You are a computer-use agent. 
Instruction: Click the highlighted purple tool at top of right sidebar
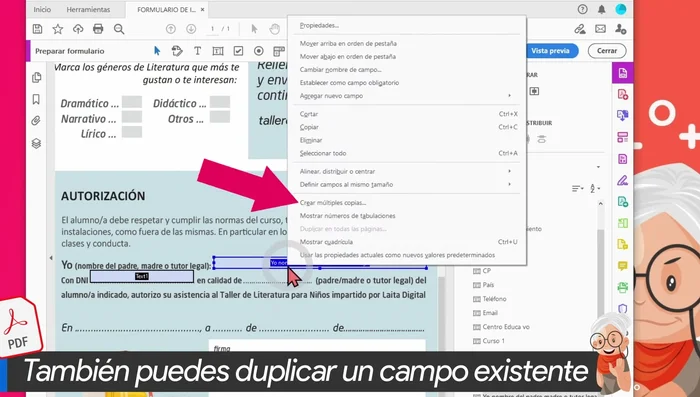623,73
